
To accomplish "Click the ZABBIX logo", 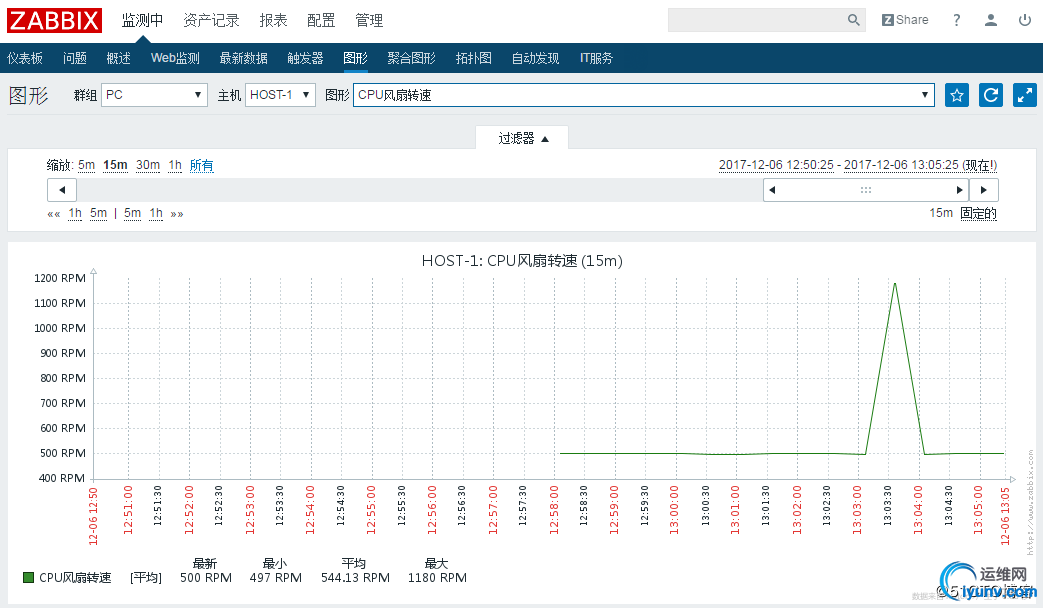I will (x=55, y=20).
